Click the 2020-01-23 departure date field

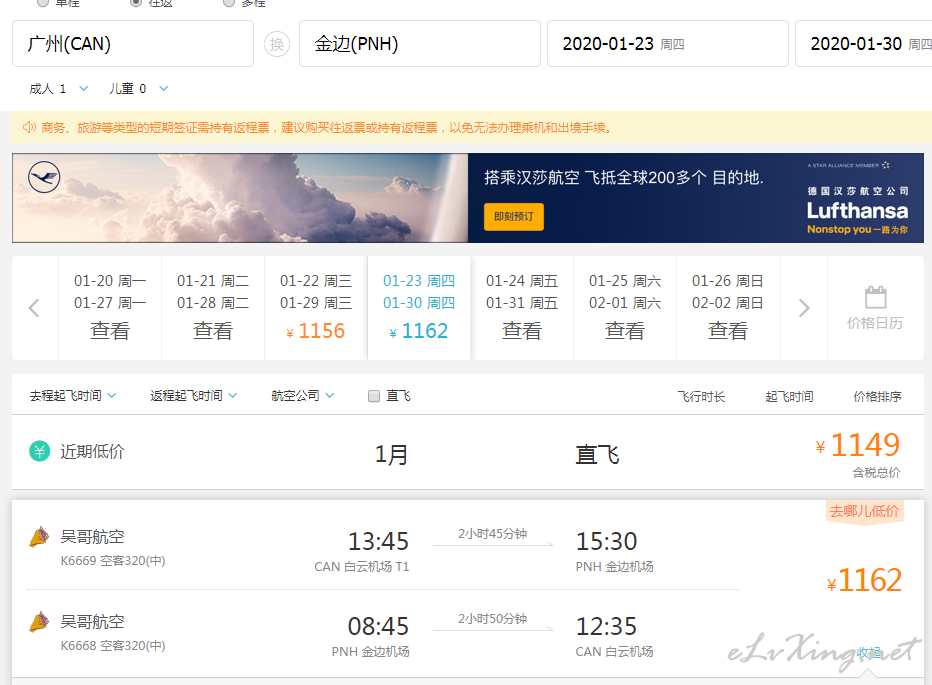coord(667,44)
